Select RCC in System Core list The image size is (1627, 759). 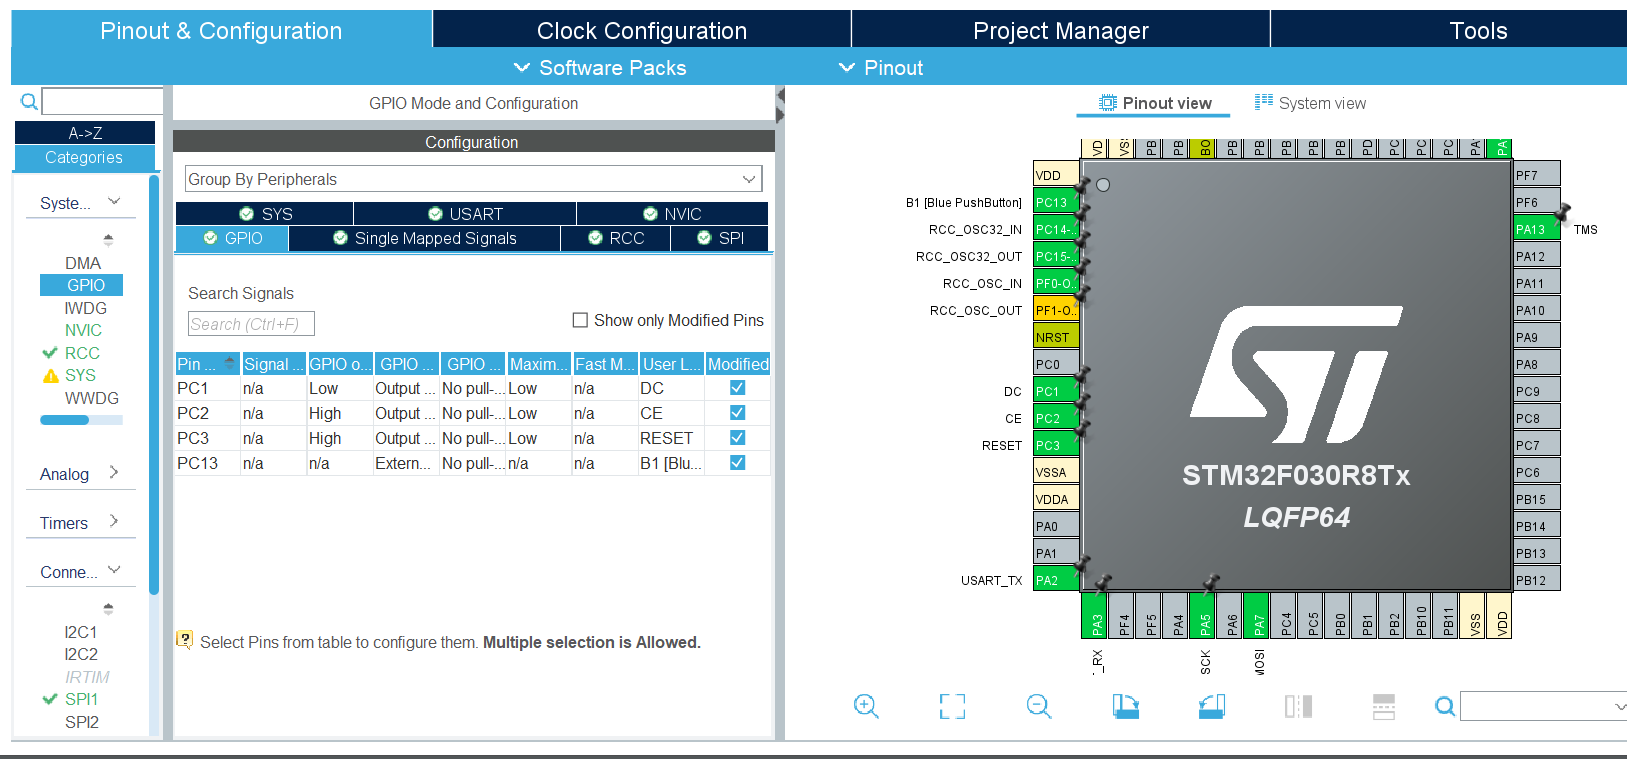(82, 353)
